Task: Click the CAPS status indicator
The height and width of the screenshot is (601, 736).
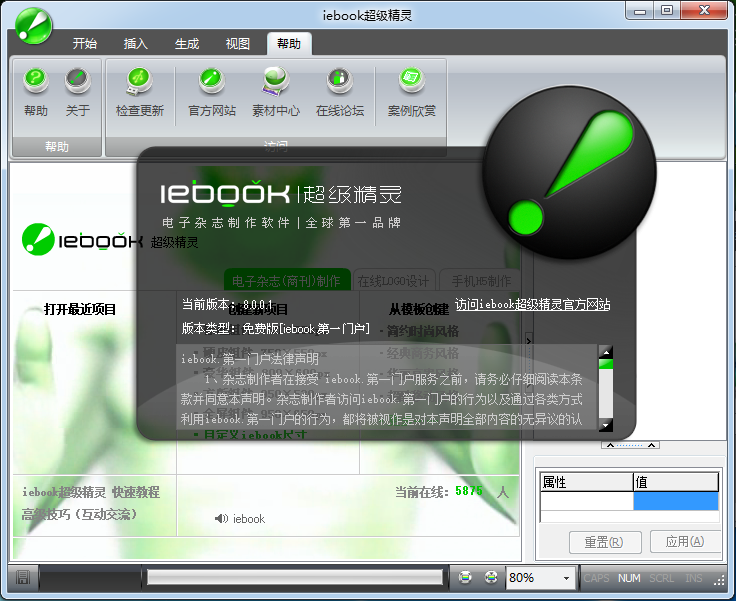Action: [x=596, y=578]
